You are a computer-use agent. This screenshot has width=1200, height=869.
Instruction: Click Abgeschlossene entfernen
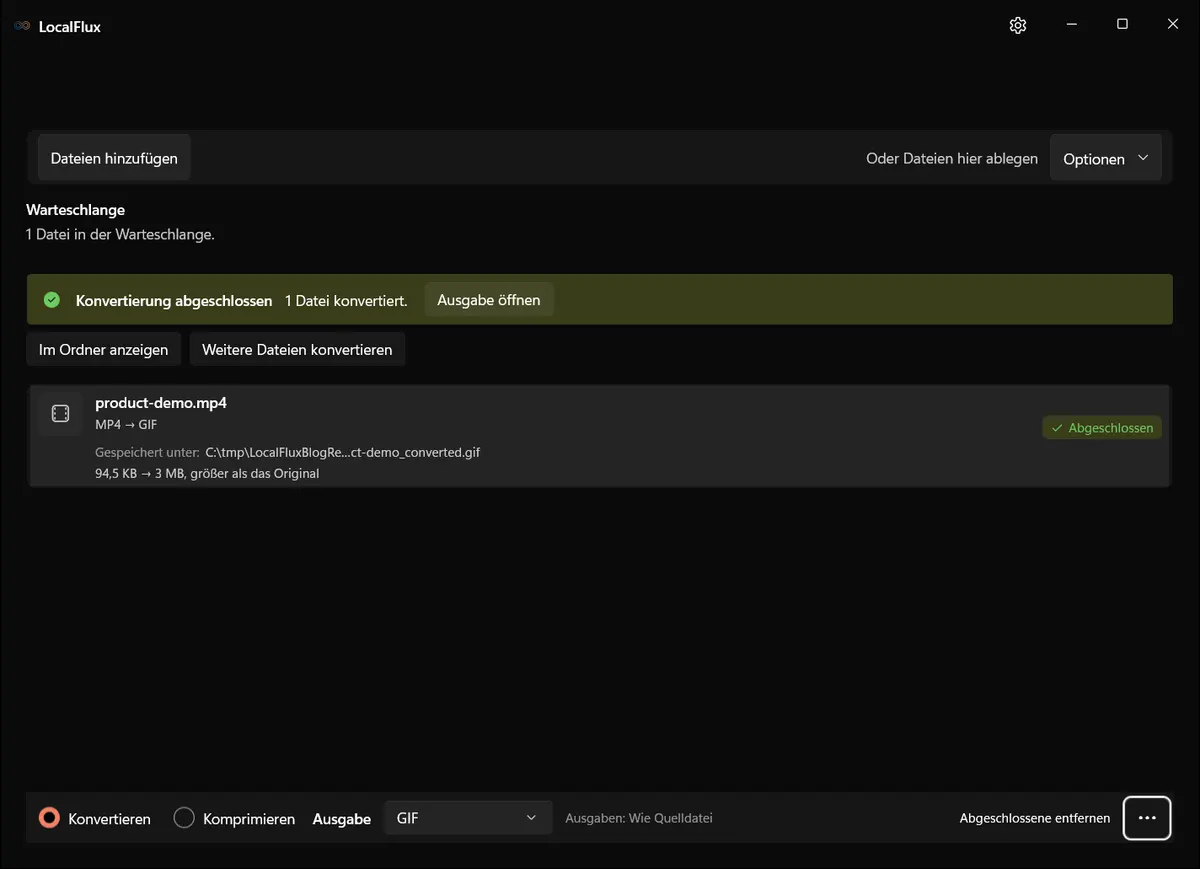[x=1035, y=818]
